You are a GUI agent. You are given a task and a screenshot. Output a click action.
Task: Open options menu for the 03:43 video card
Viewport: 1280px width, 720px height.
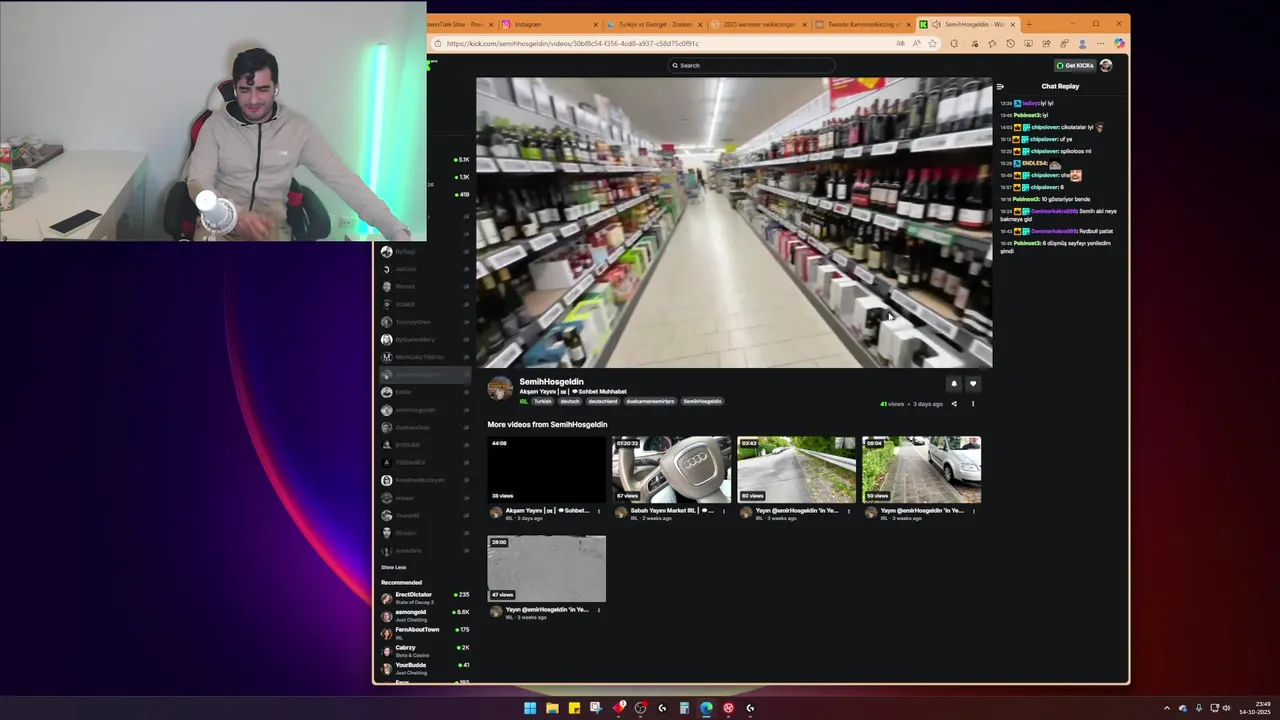849,511
